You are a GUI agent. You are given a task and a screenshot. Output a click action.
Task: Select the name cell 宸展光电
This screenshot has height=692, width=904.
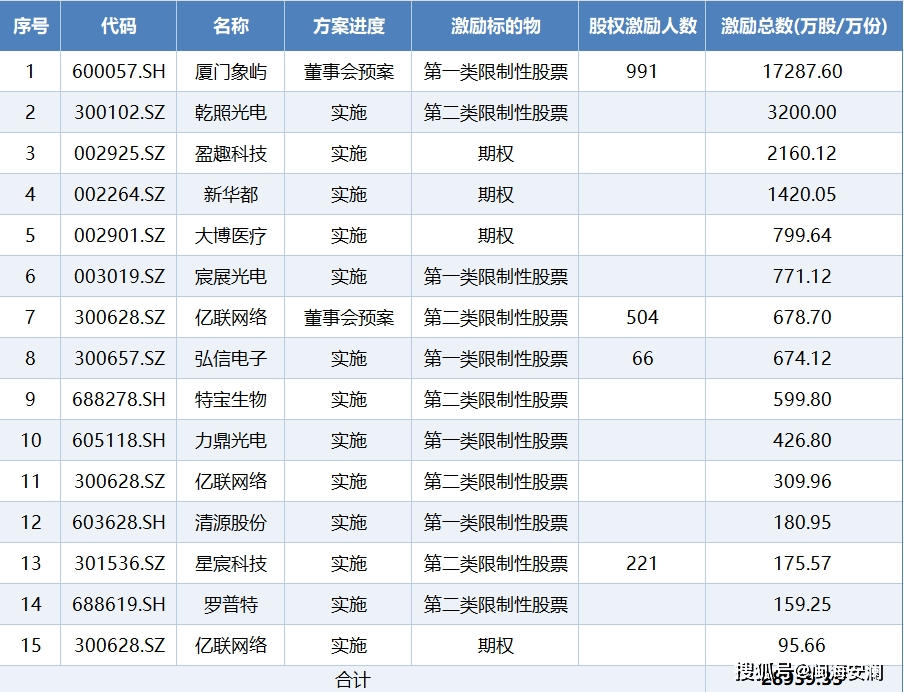point(231,276)
